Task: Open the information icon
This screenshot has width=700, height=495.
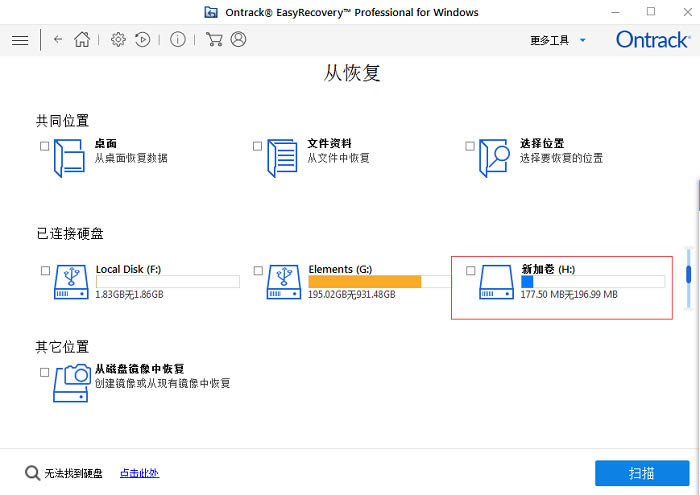Action: [178, 40]
